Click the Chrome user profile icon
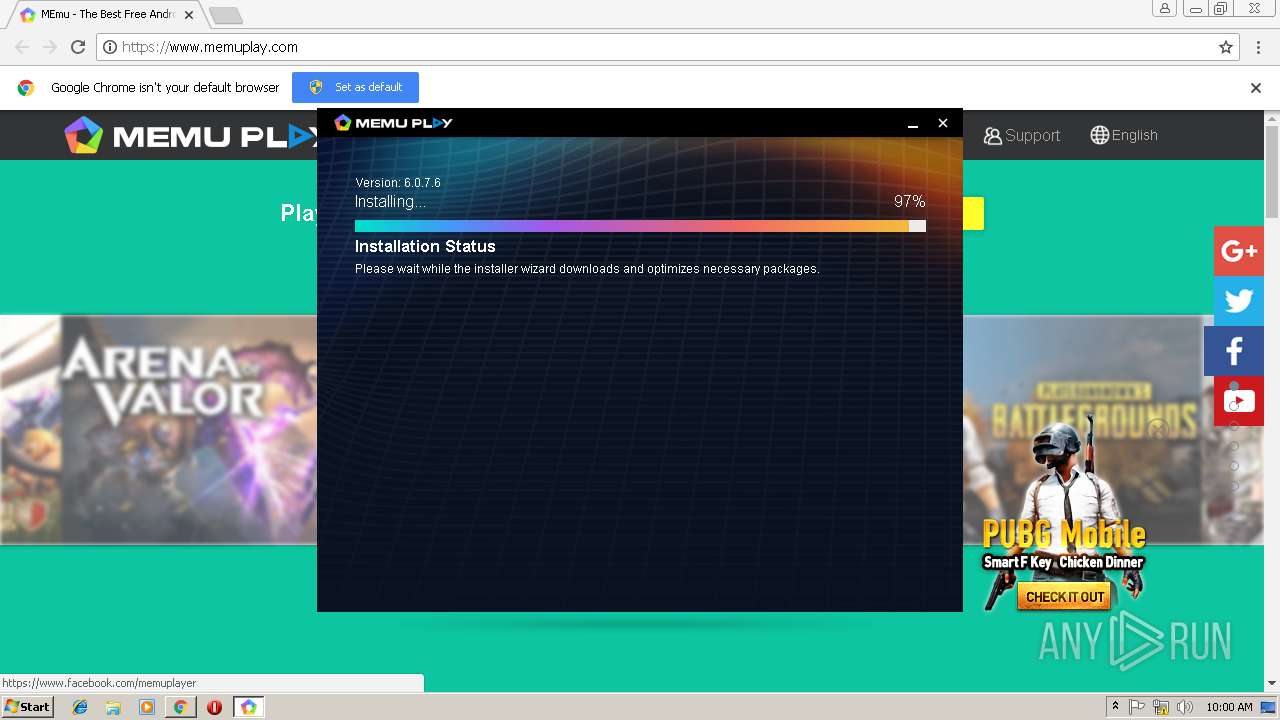 [x=1165, y=9]
